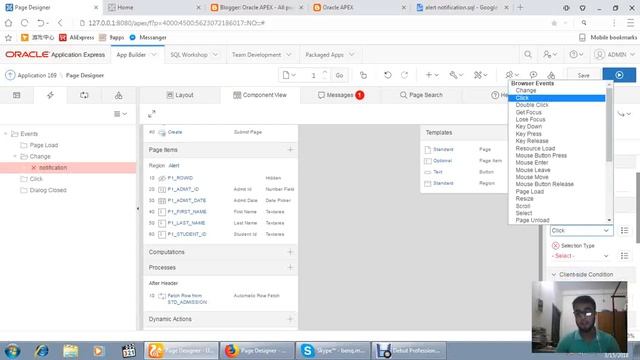The height and width of the screenshot is (360, 640).
Task: Open the Processing tab icon
Action: tap(84, 95)
